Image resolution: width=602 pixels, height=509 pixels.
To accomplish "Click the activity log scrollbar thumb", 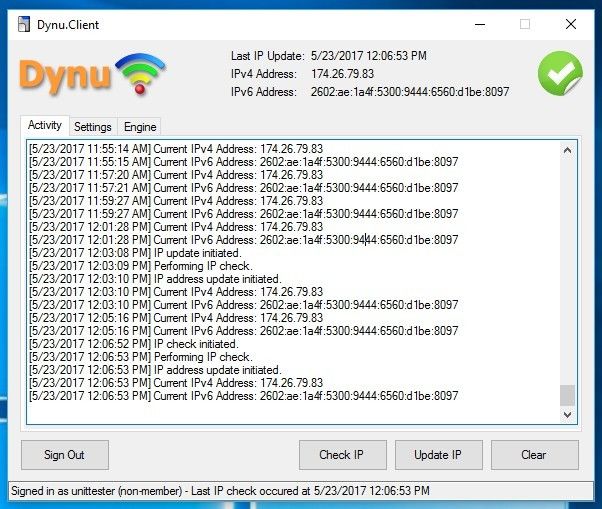I will tap(567, 395).
